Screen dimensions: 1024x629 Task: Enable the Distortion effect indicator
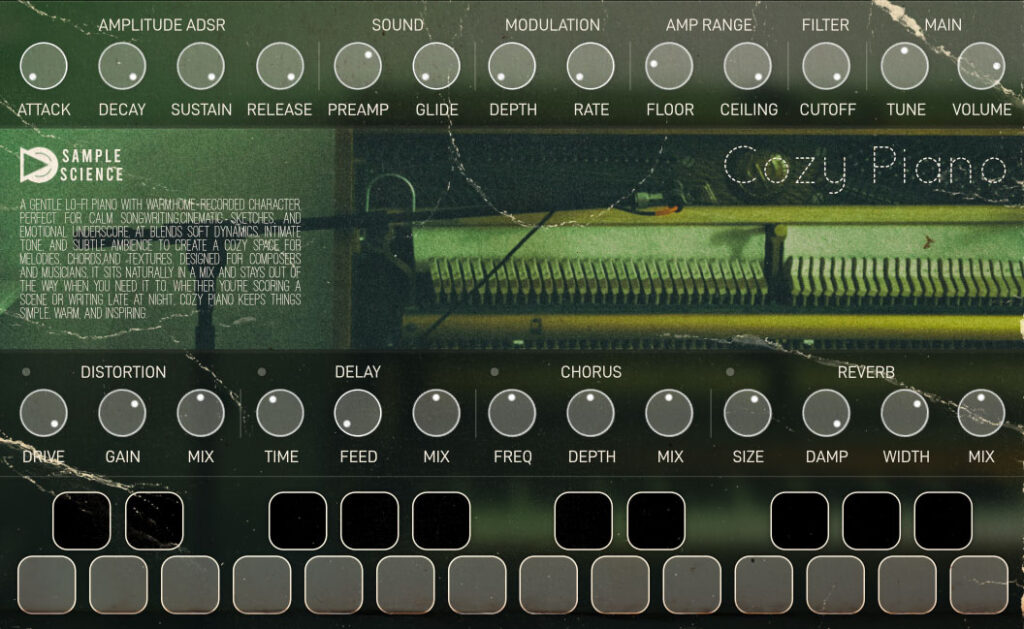tap(26, 371)
